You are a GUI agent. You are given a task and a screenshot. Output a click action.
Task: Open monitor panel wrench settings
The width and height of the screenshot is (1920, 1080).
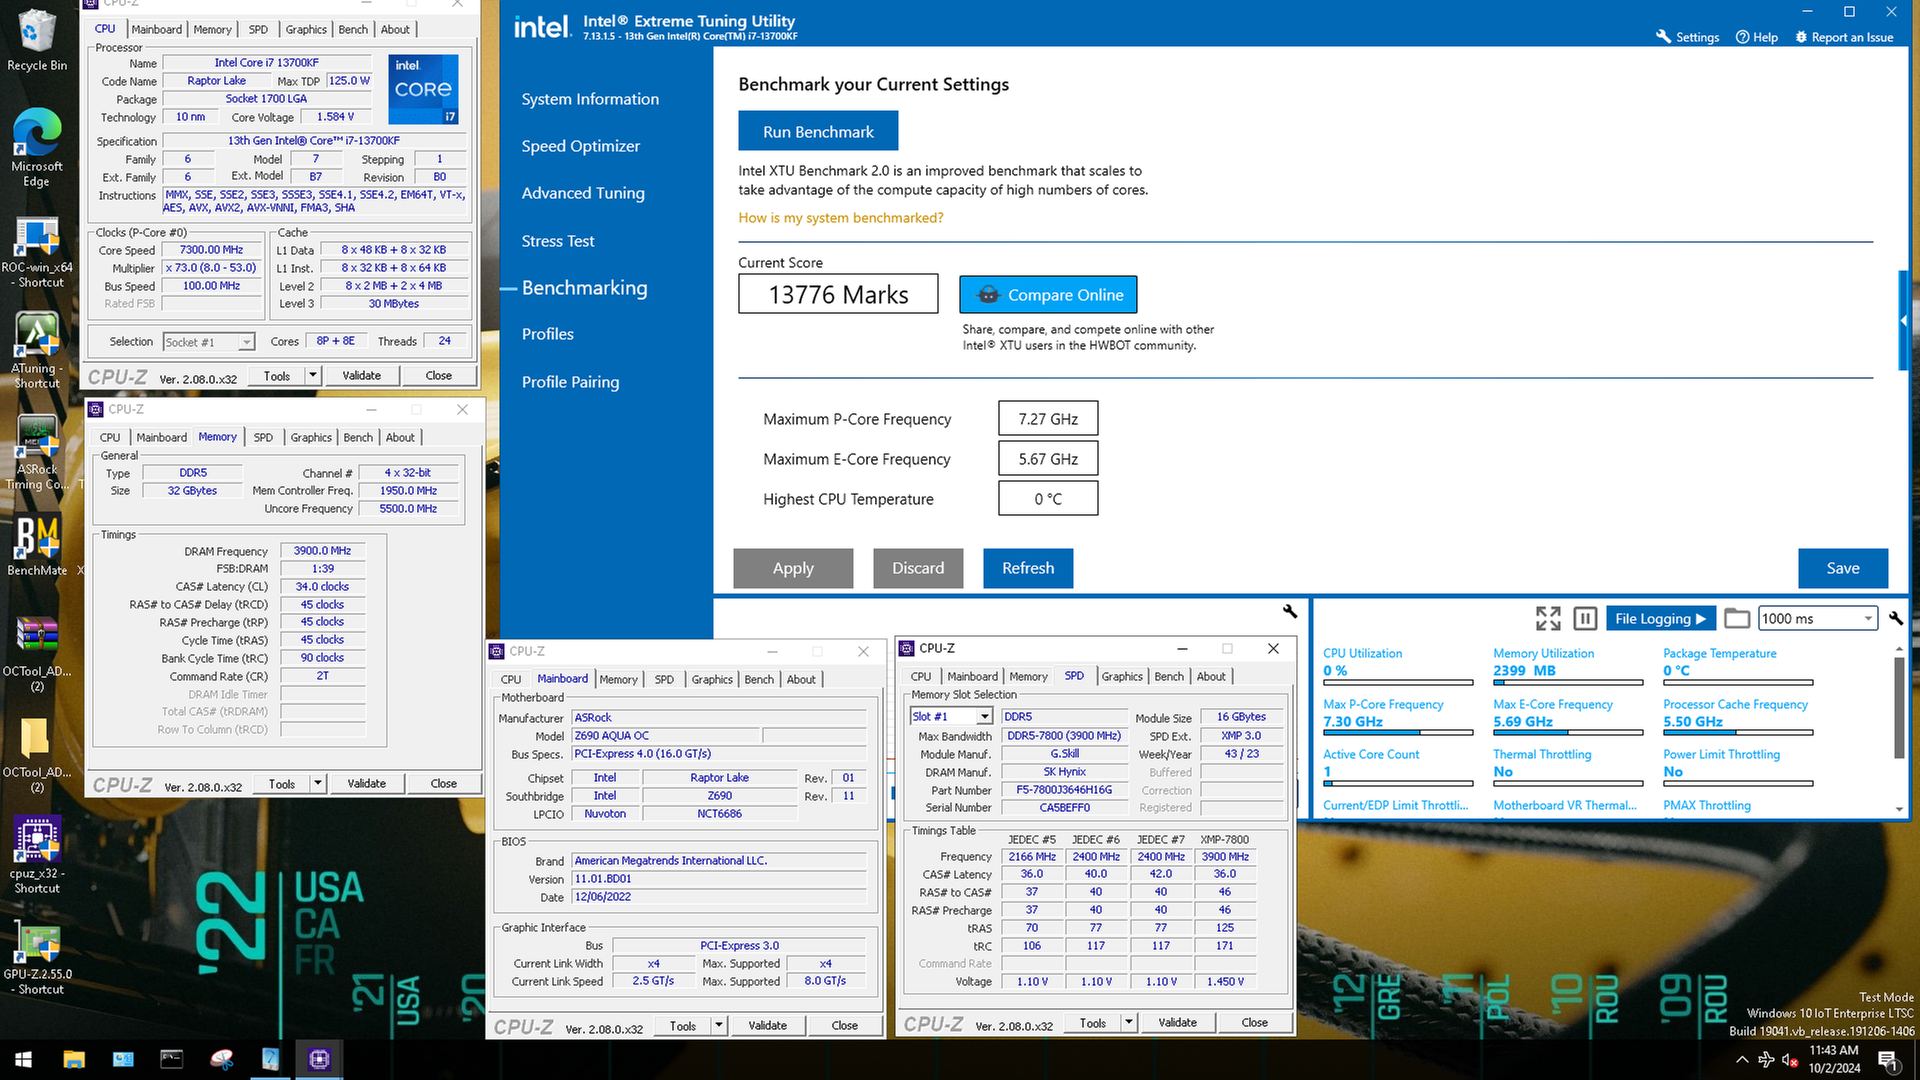(x=1896, y=618)
